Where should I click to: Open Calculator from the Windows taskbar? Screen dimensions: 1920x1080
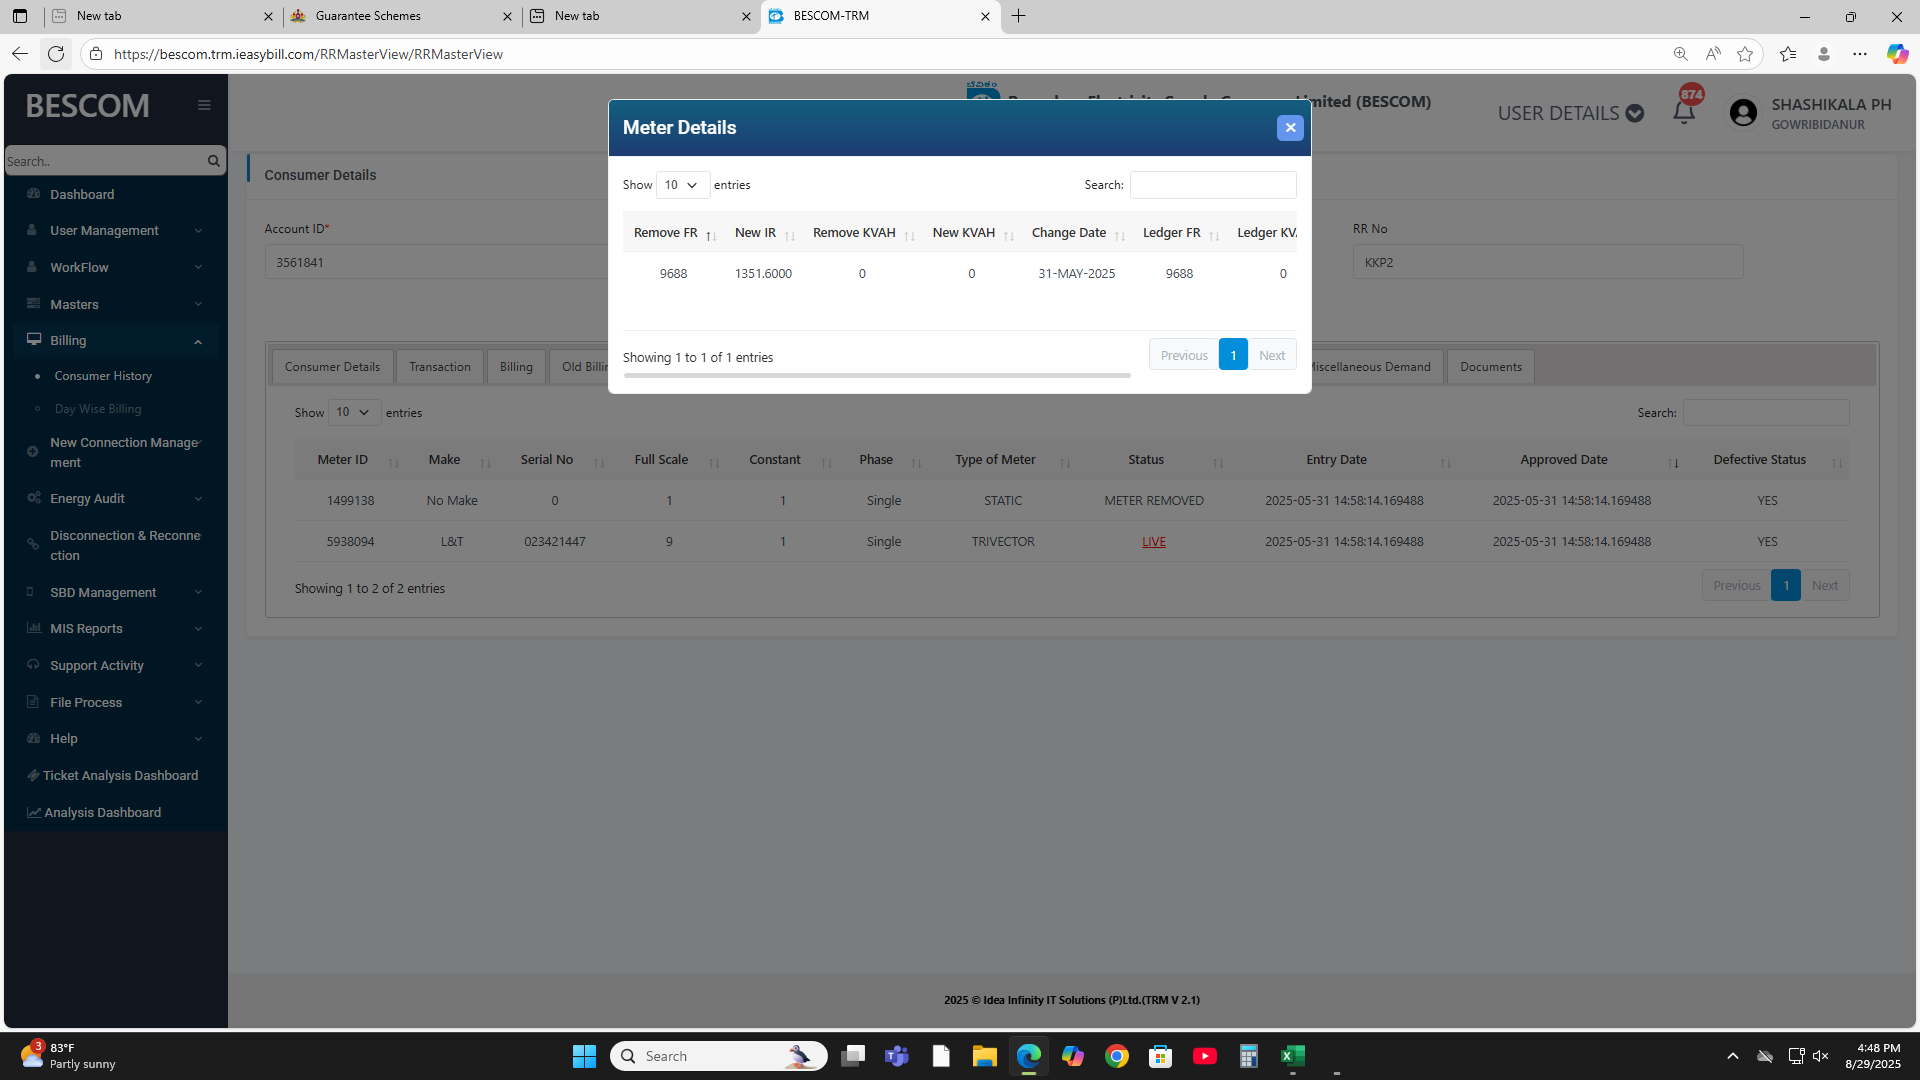1248,1056
